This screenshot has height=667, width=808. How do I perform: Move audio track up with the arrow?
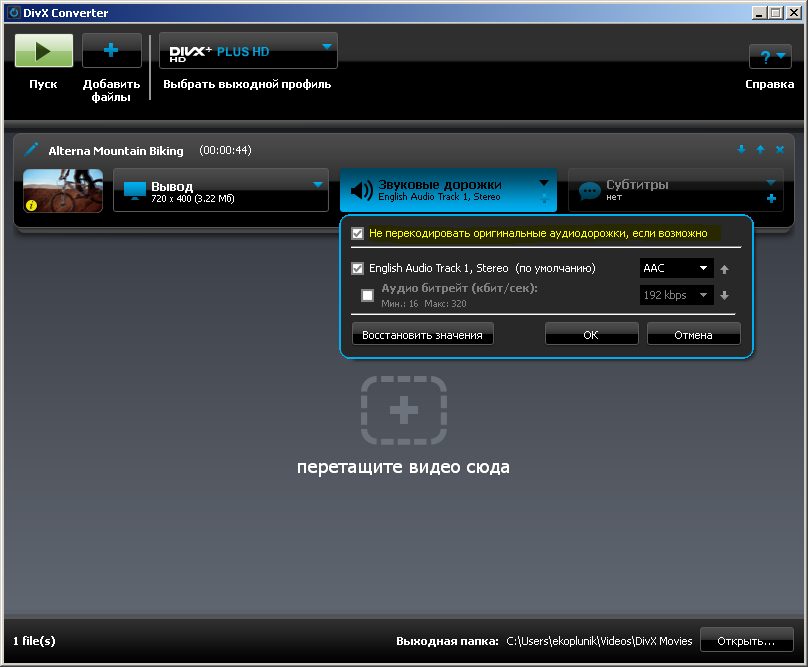725,269
